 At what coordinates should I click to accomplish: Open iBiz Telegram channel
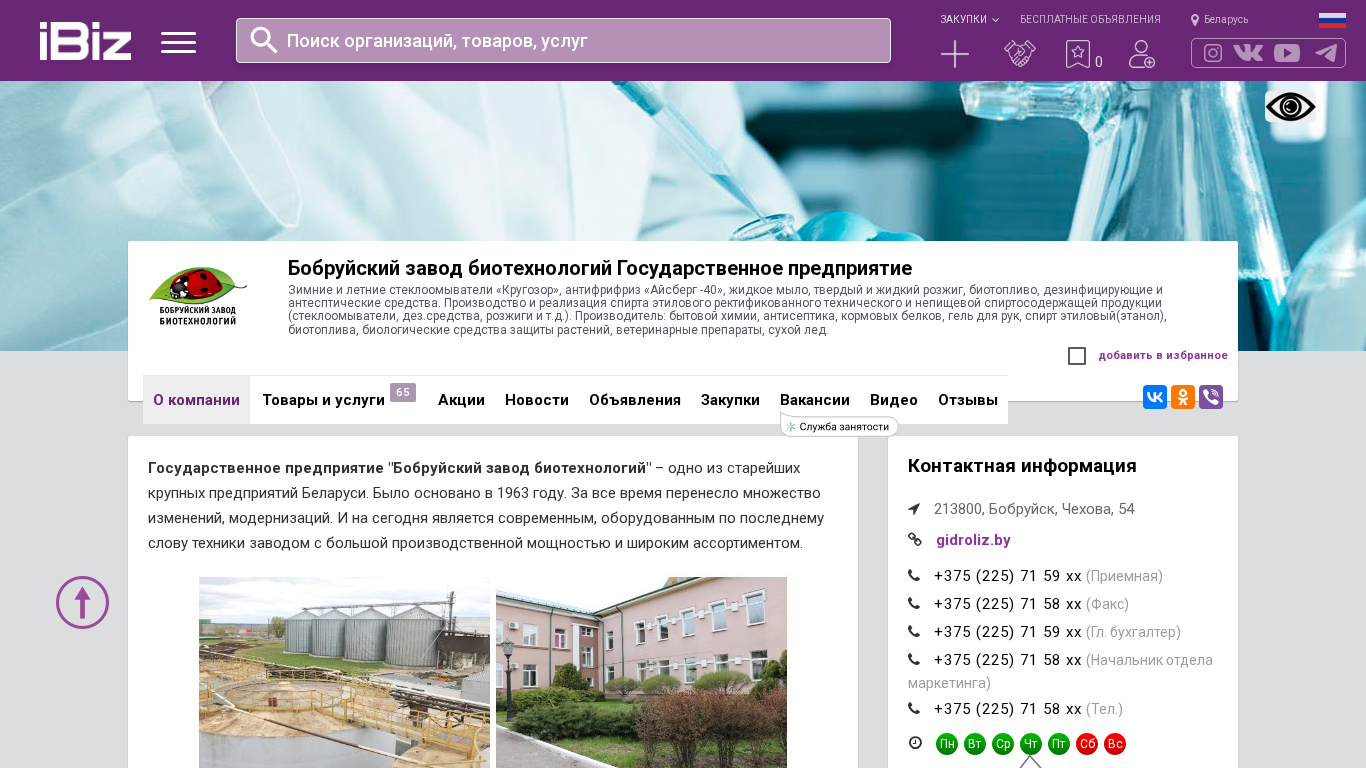point(1326,53)
